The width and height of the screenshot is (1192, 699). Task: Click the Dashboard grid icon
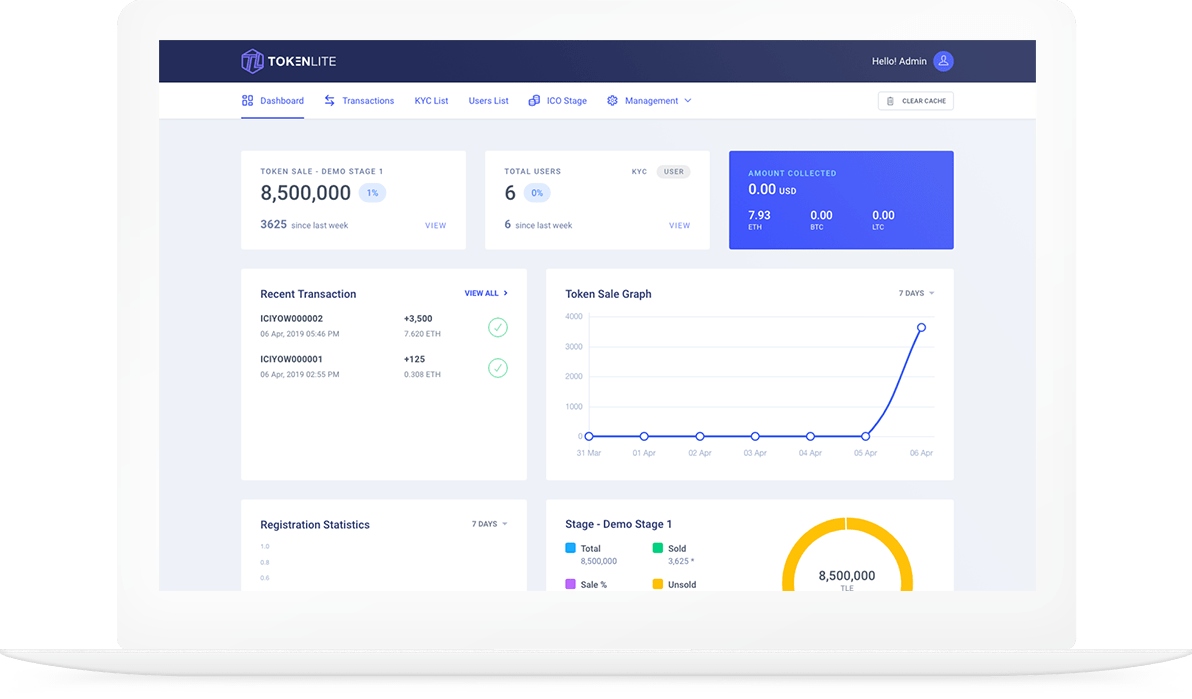pyautogui.click(x=247, y=101)
